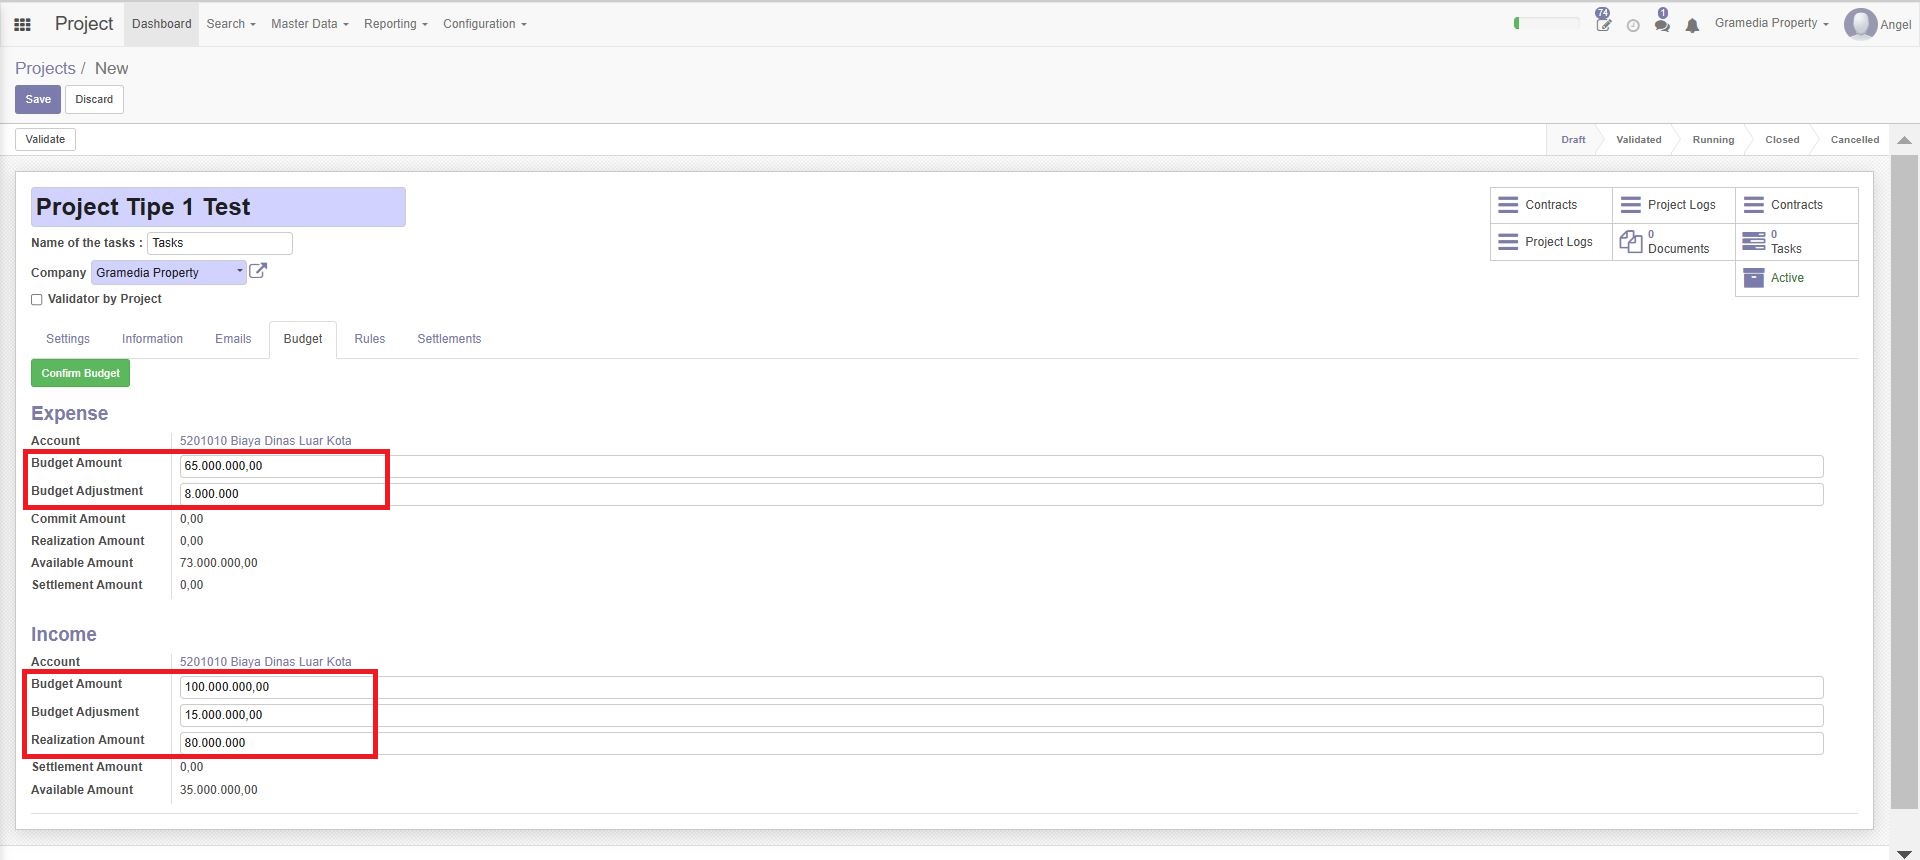1920x860 pixels.
Task: Enable Validator by Project checkbox
Action: pos(37,299)
